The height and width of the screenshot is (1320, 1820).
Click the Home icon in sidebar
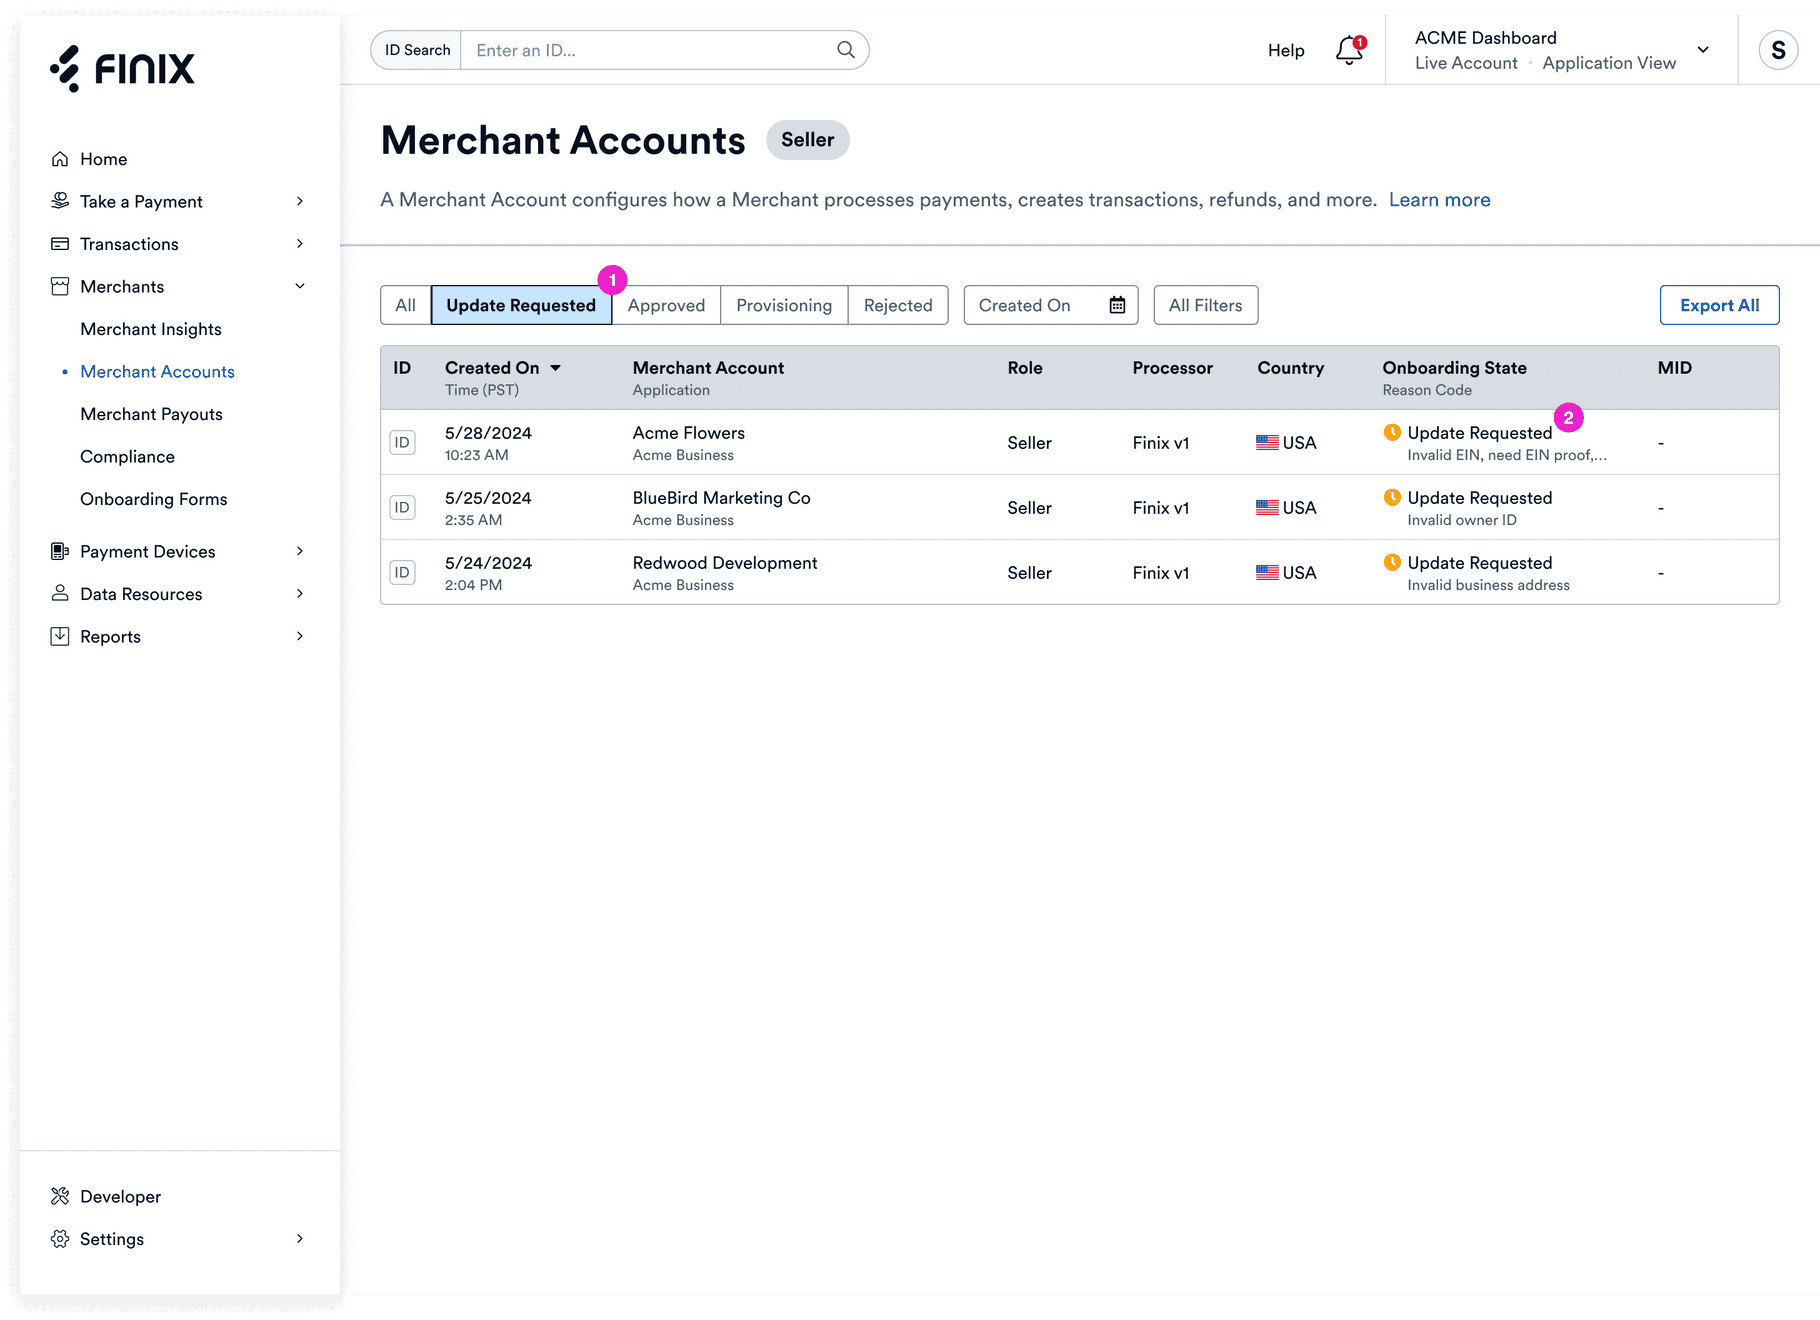pyautogui.click(x=60, y=159)
